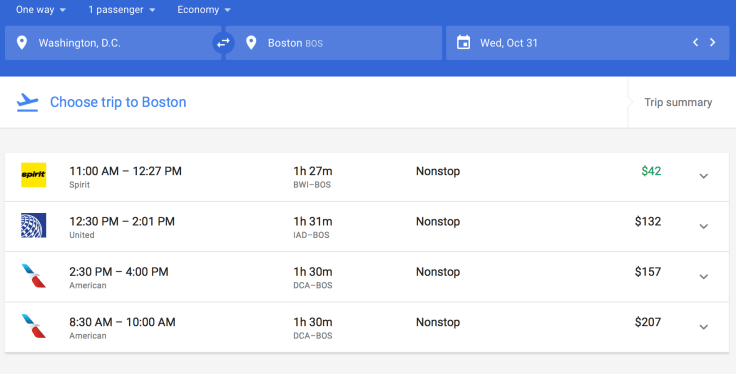Click the Spirit airline logo
Image resolution: width=736 pixels, height=374 pixels.
tap(33, 175)
